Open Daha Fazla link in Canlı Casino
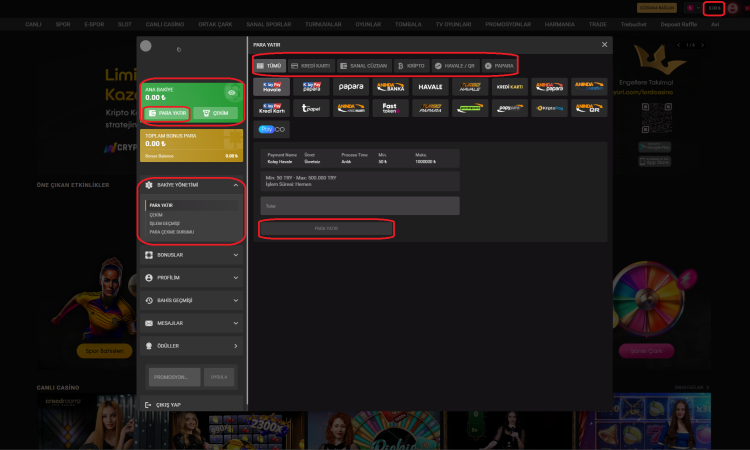Viewport: 750px width, 450px height. (x=692, y=387)
